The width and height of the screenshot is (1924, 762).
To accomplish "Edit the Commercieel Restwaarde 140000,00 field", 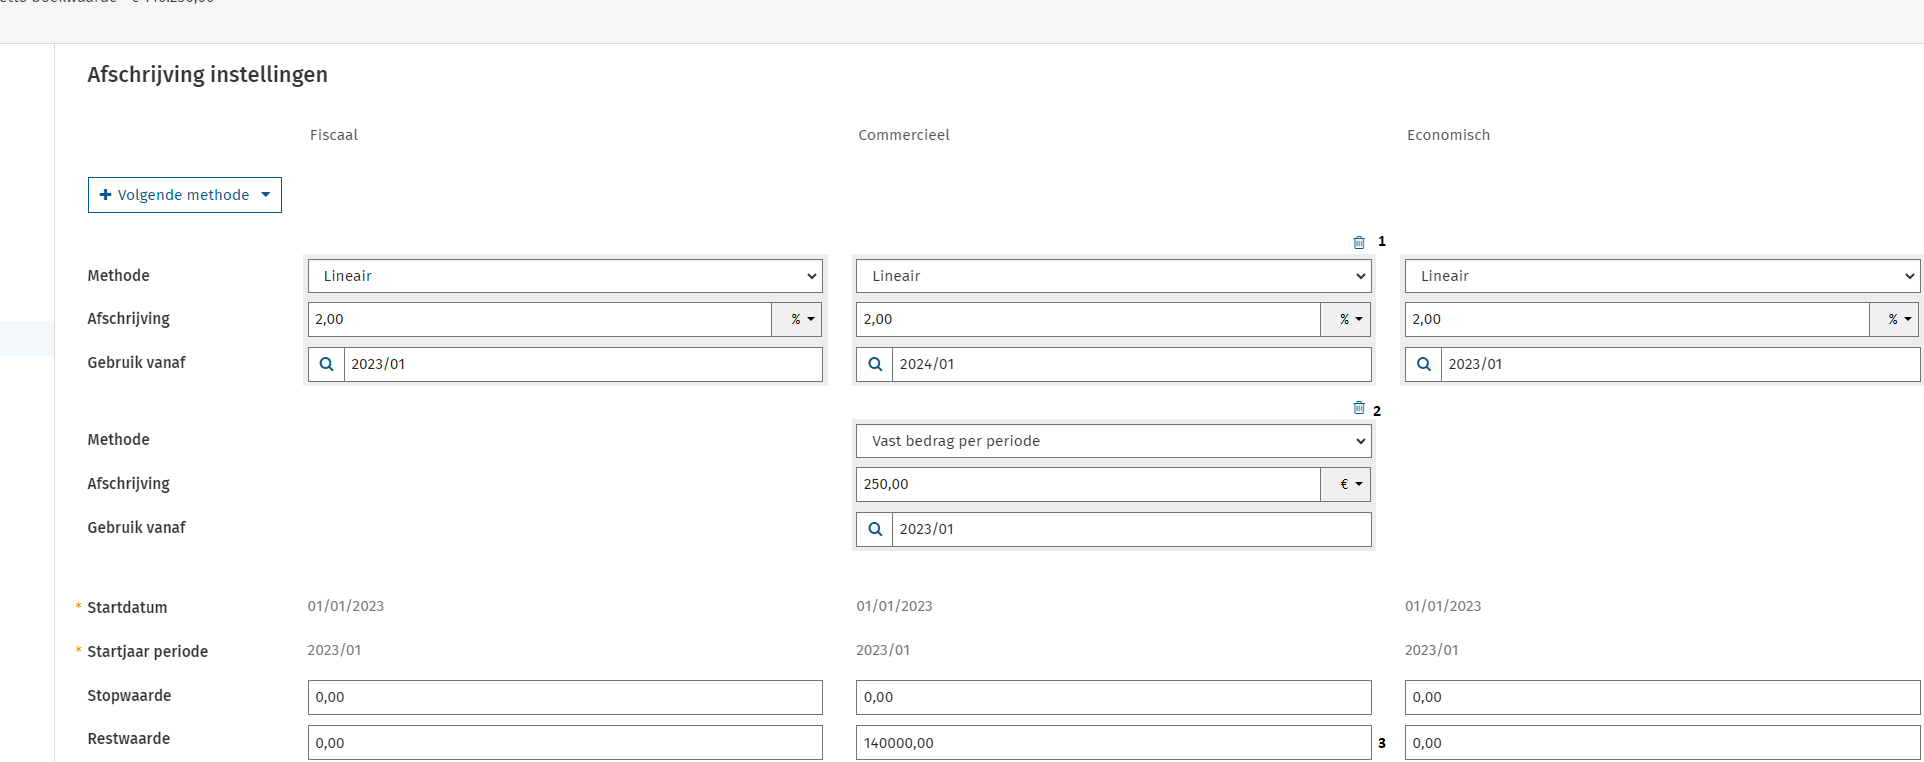I will [x=1113, y=743].
